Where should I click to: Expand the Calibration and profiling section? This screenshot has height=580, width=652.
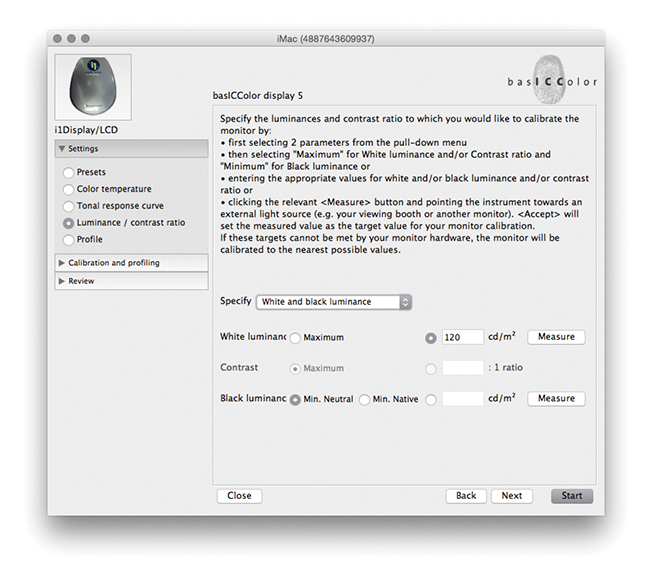(x=131, y=263)
